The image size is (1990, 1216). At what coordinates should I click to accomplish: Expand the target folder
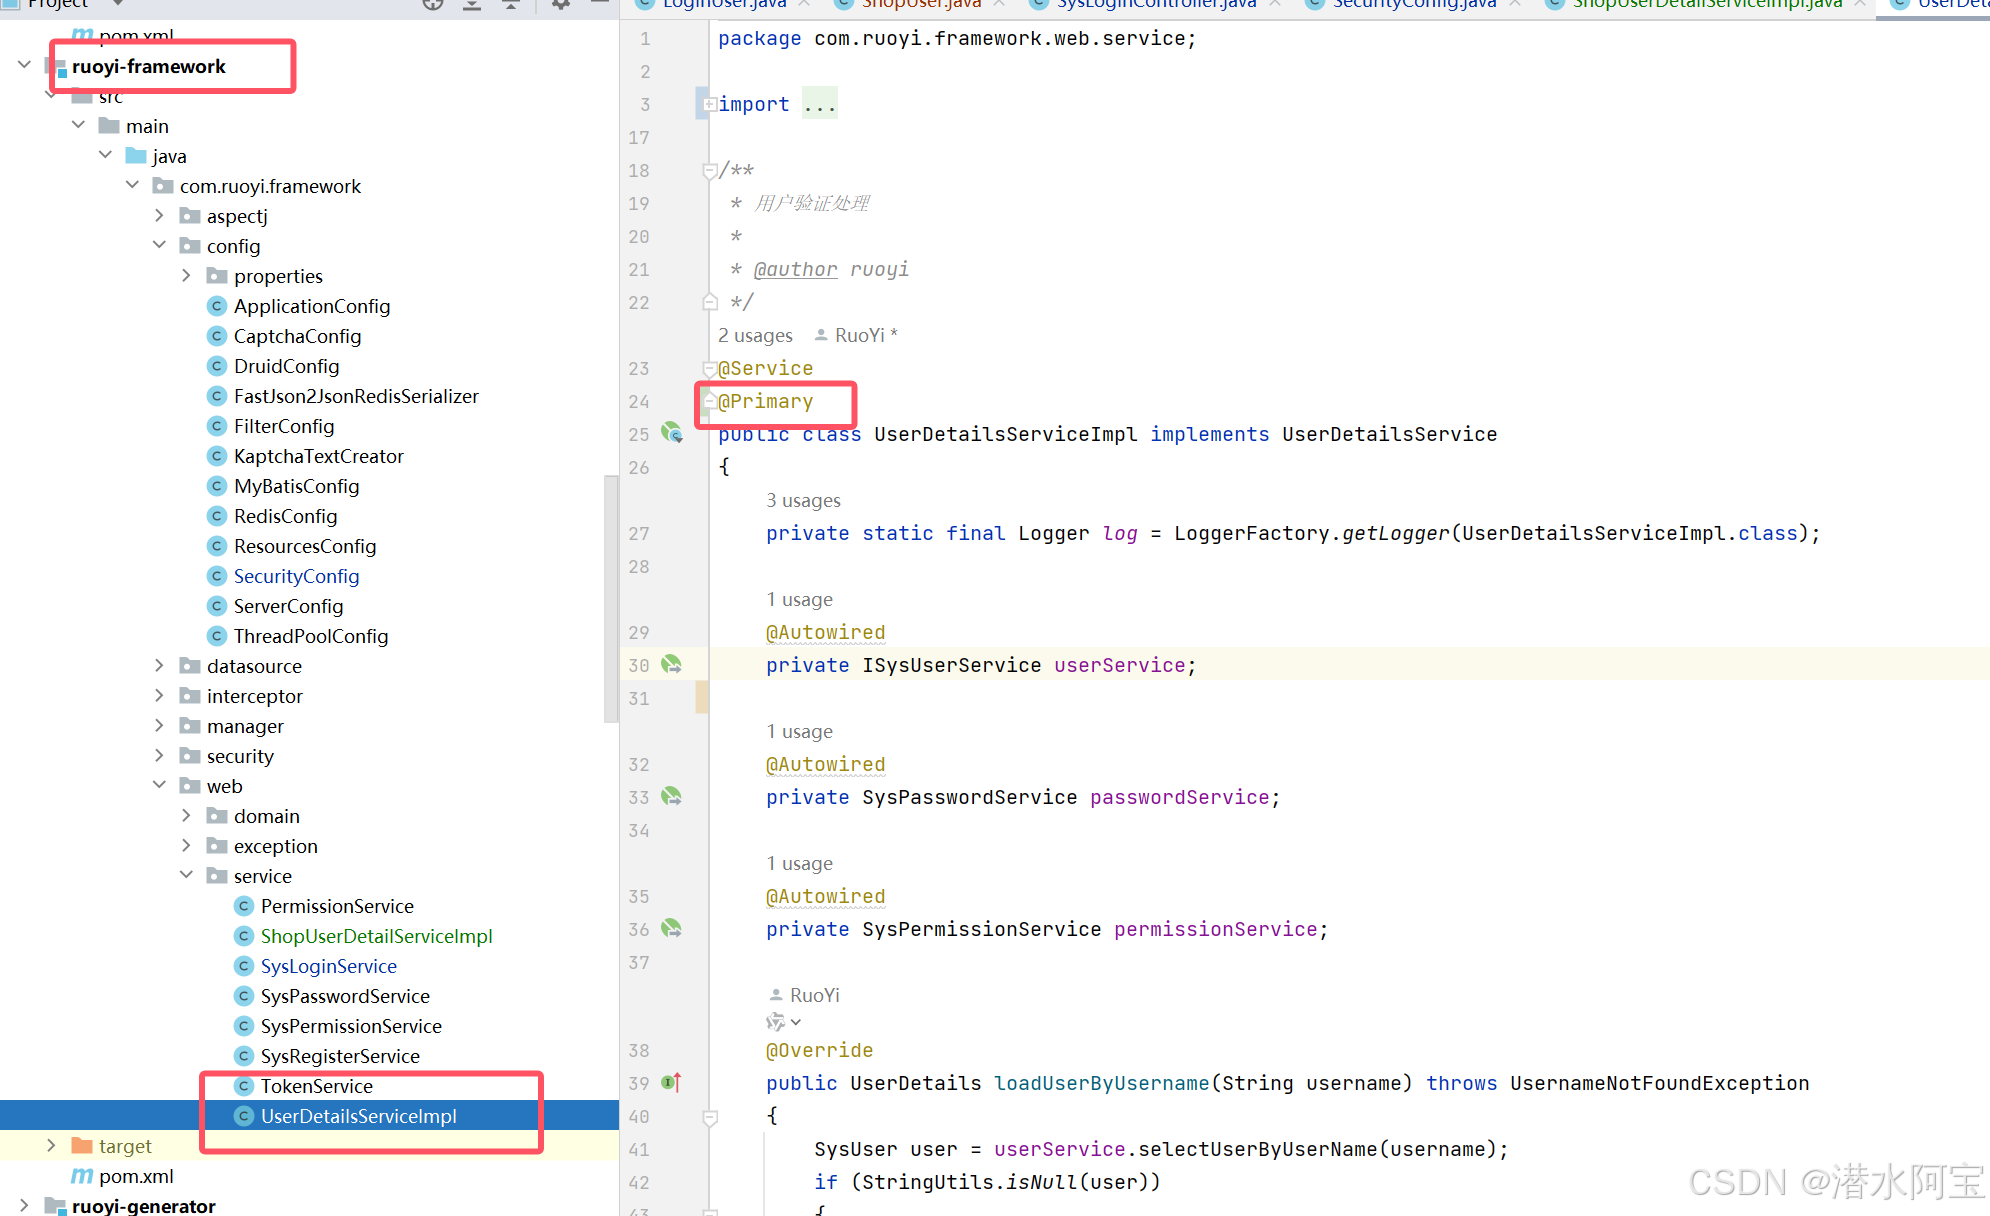click(x=51, y=1146)
